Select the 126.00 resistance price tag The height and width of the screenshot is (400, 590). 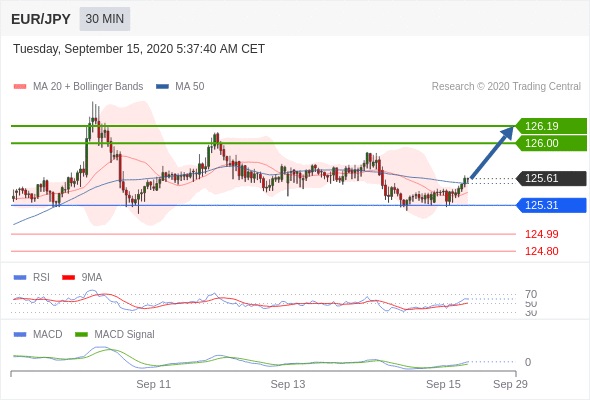point(551,143)
